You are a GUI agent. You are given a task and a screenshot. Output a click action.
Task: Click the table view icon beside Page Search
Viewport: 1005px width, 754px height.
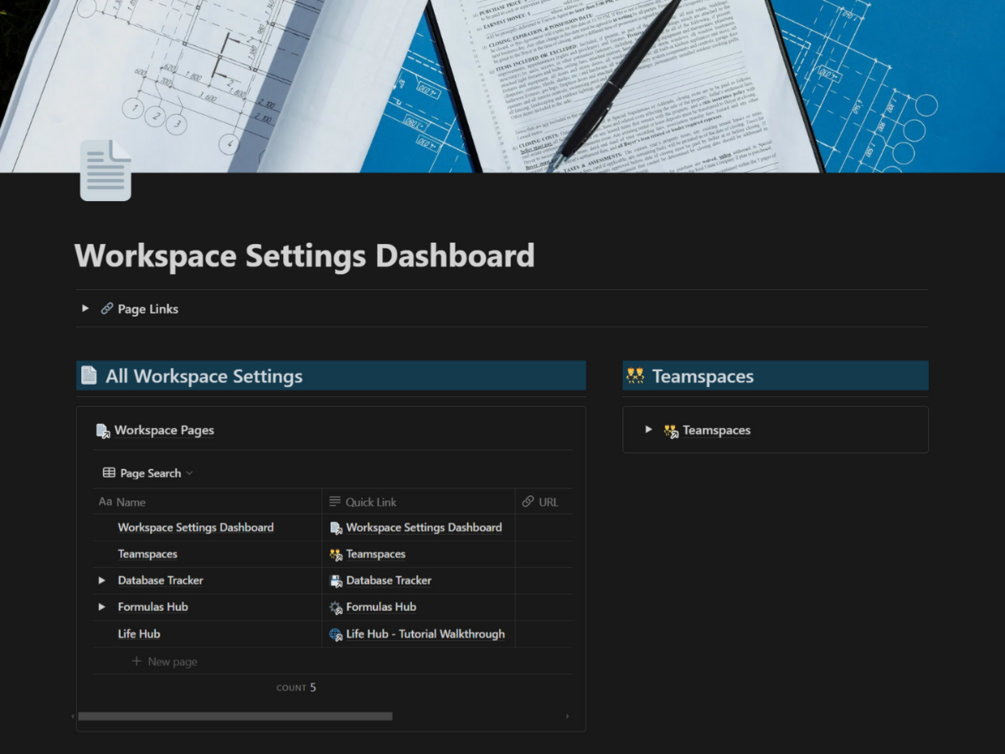click(109, 473)
